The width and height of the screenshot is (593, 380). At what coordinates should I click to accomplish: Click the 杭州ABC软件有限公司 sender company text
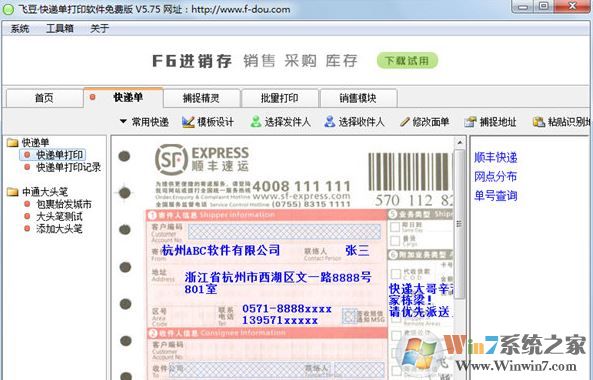[x=221, y=250]
